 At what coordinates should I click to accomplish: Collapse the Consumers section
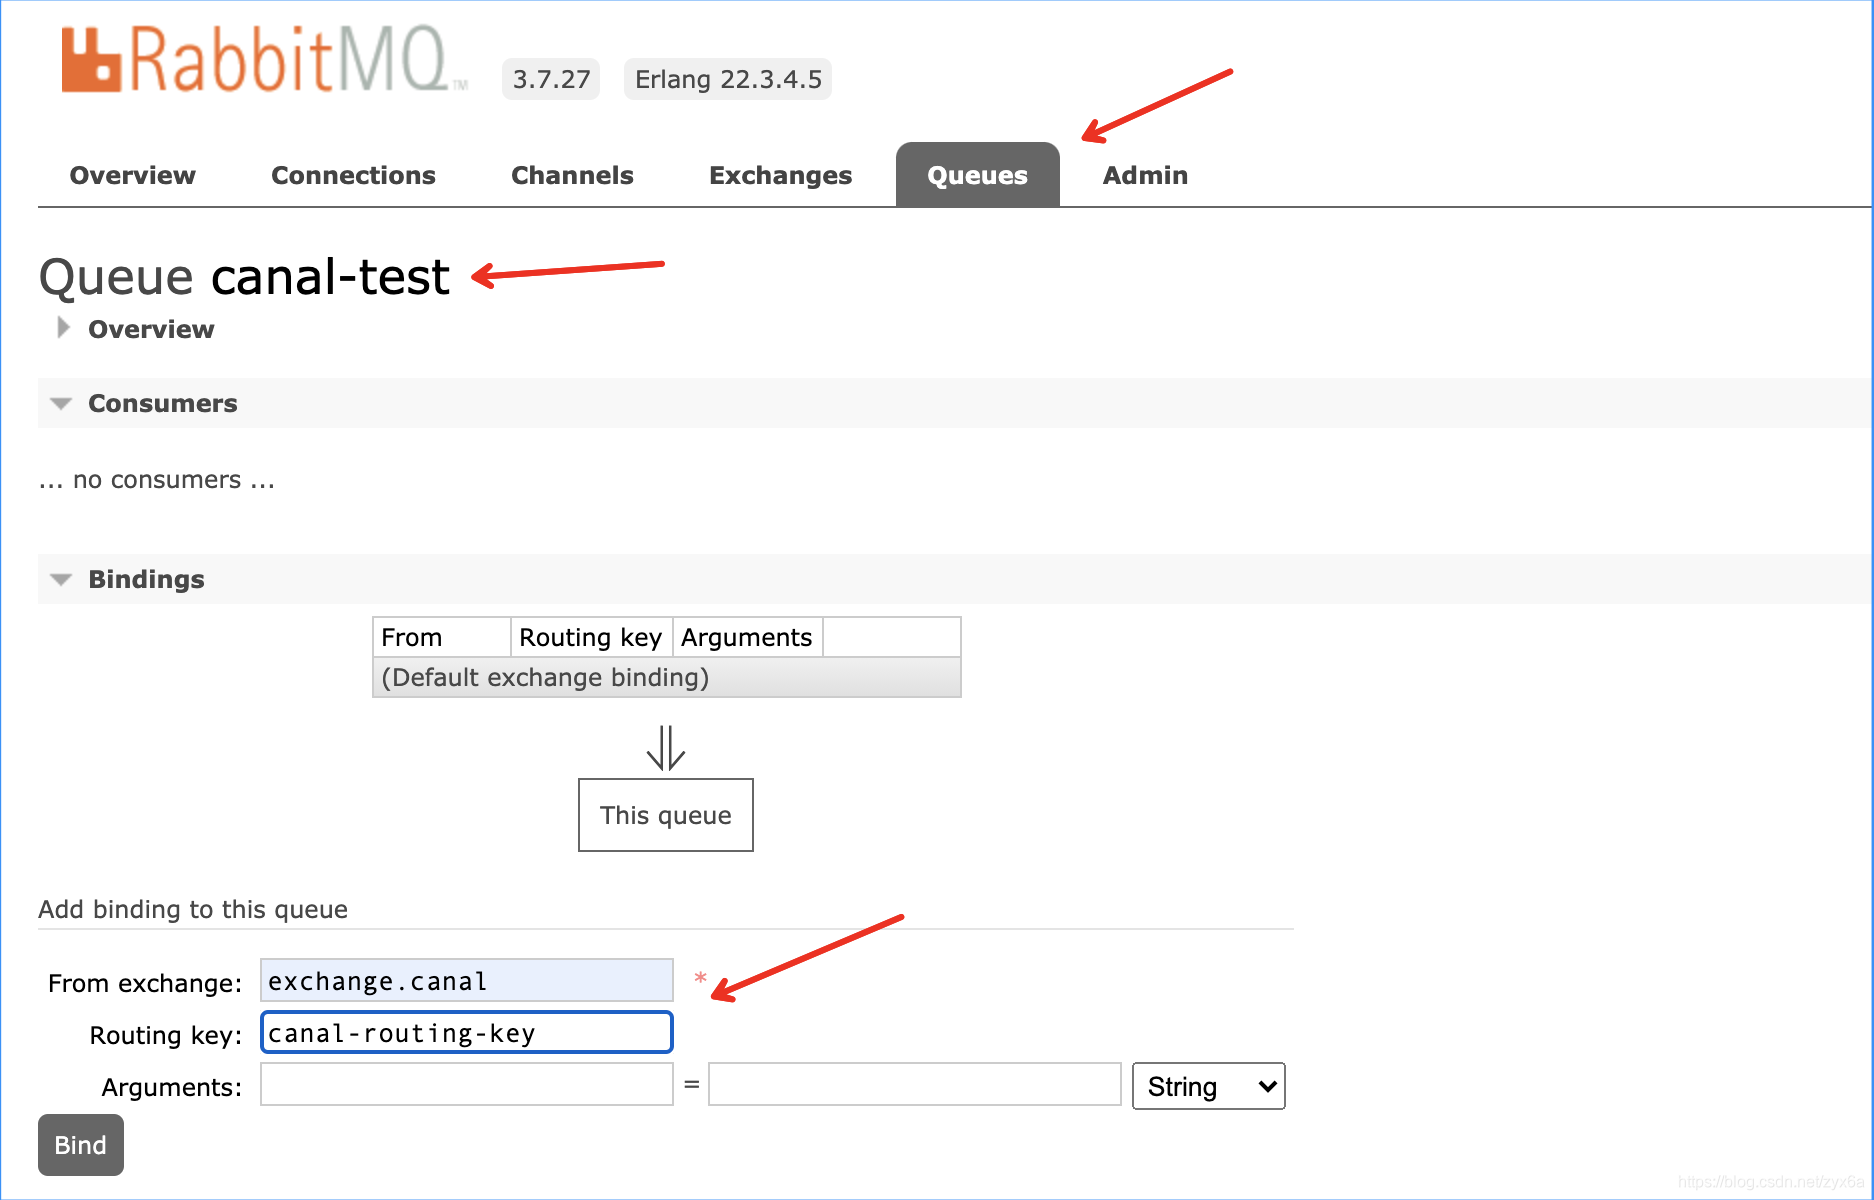click(162, 403)
